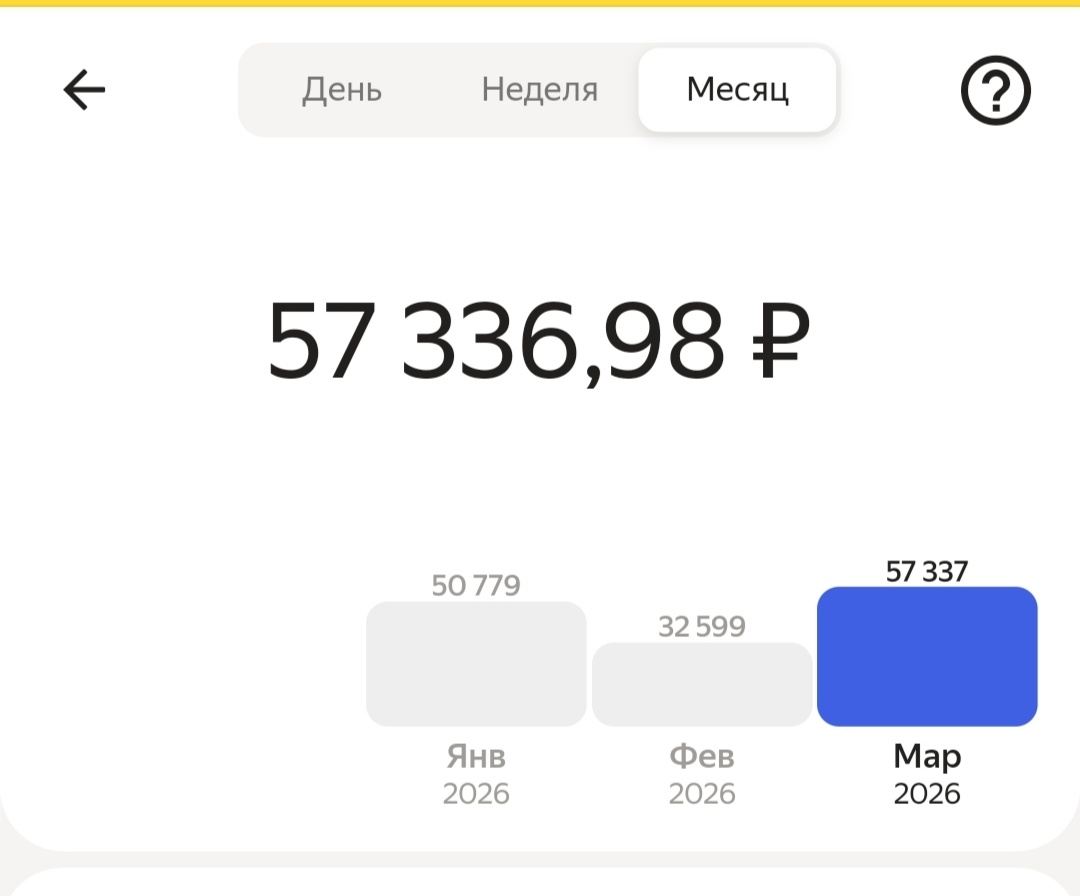
Task: Select the Янв 2026 month label
Action: coord(475,773)
